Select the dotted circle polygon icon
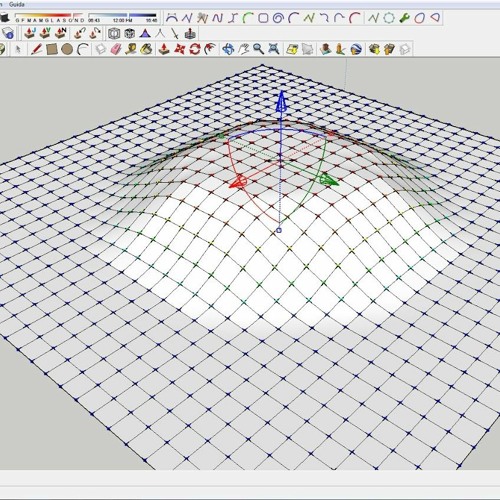This screenshot has width=500, height=500. (x=389, y=18)
